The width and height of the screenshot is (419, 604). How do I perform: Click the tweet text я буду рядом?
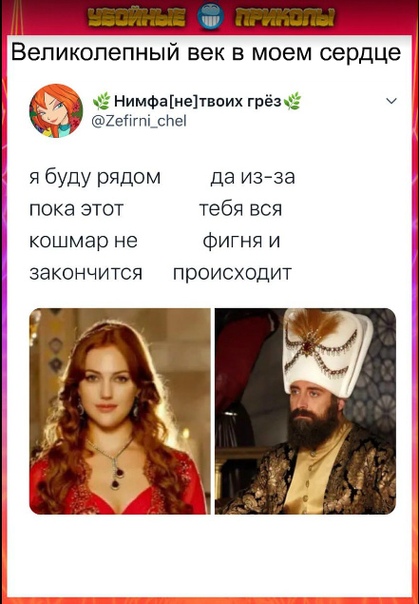[x=95, y=177]
